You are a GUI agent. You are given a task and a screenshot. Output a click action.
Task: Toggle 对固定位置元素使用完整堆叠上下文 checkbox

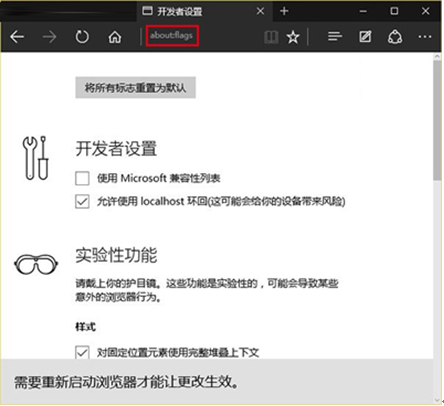point(82,352)
